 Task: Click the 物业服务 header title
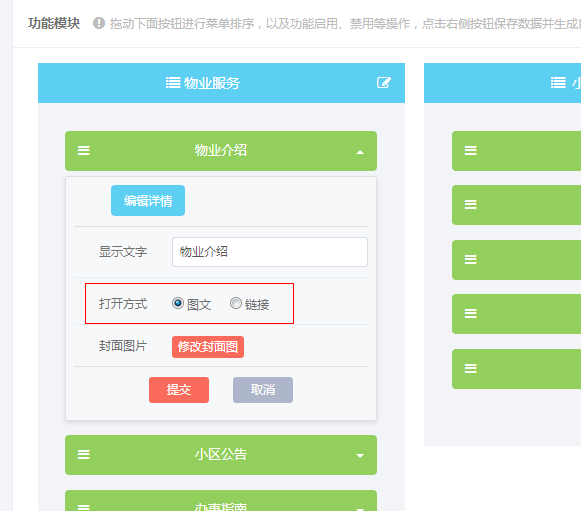pos(212,83)
